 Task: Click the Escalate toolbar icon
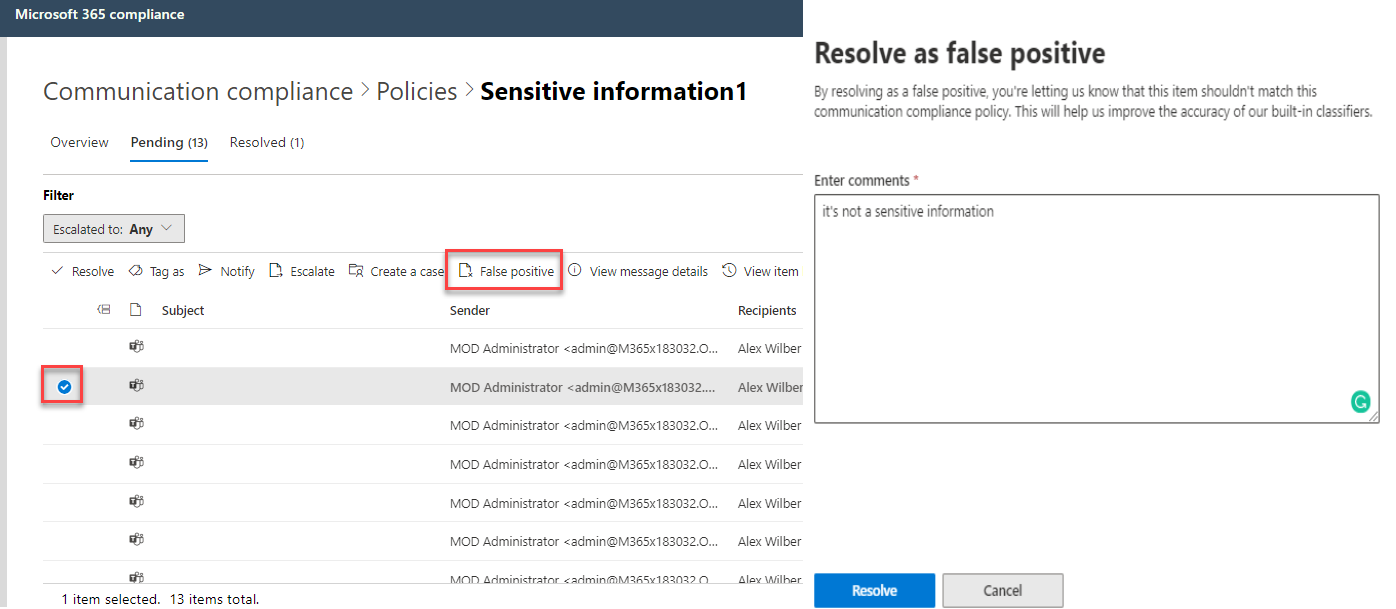pyautogui.click(x=277, y=271)
